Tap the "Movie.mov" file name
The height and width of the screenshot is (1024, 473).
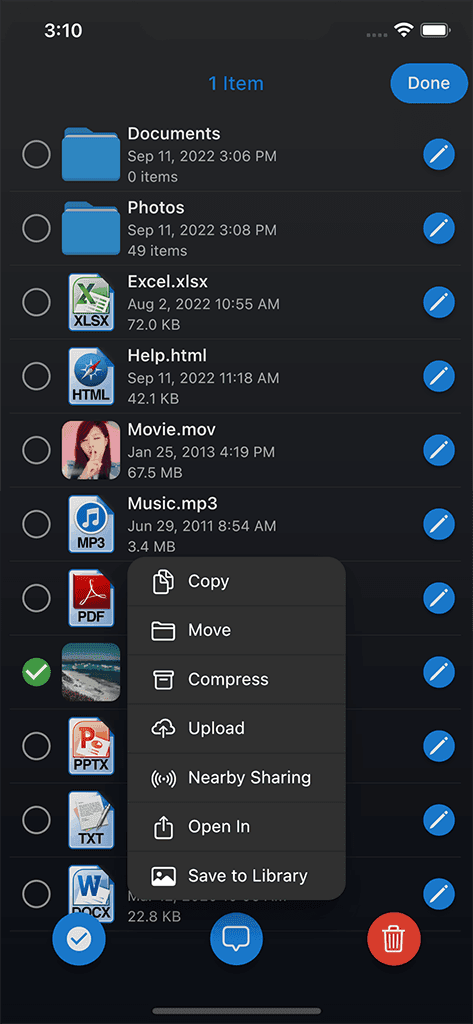pos(171,429)
